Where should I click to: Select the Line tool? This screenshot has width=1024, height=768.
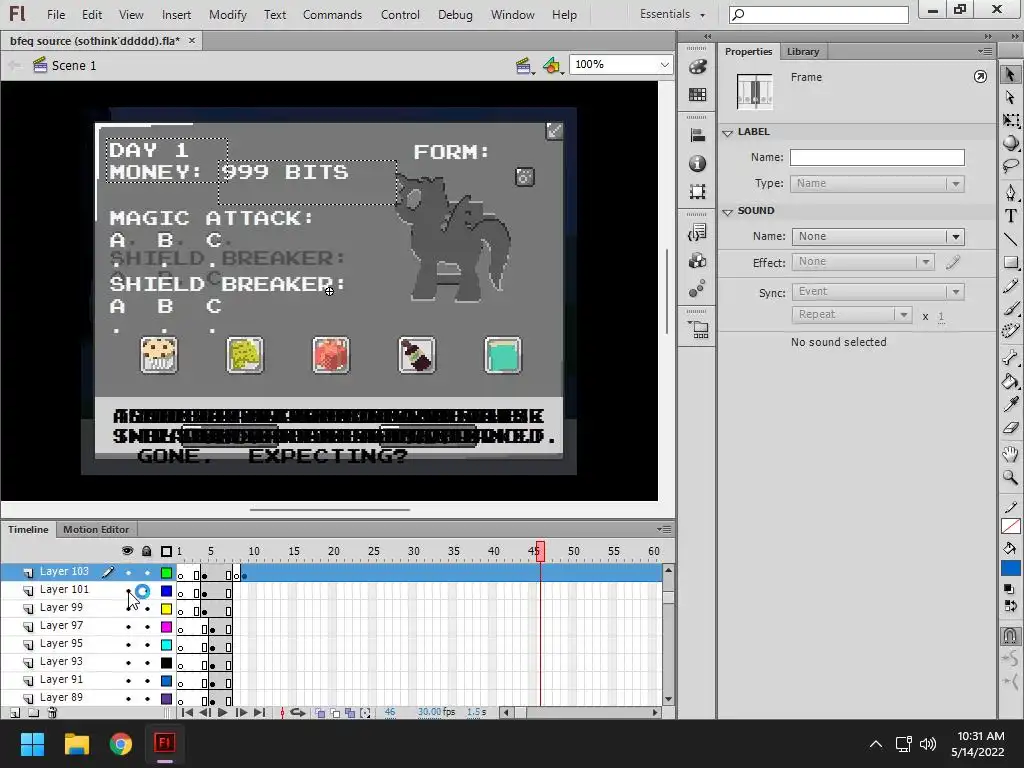pos(1010,238)
